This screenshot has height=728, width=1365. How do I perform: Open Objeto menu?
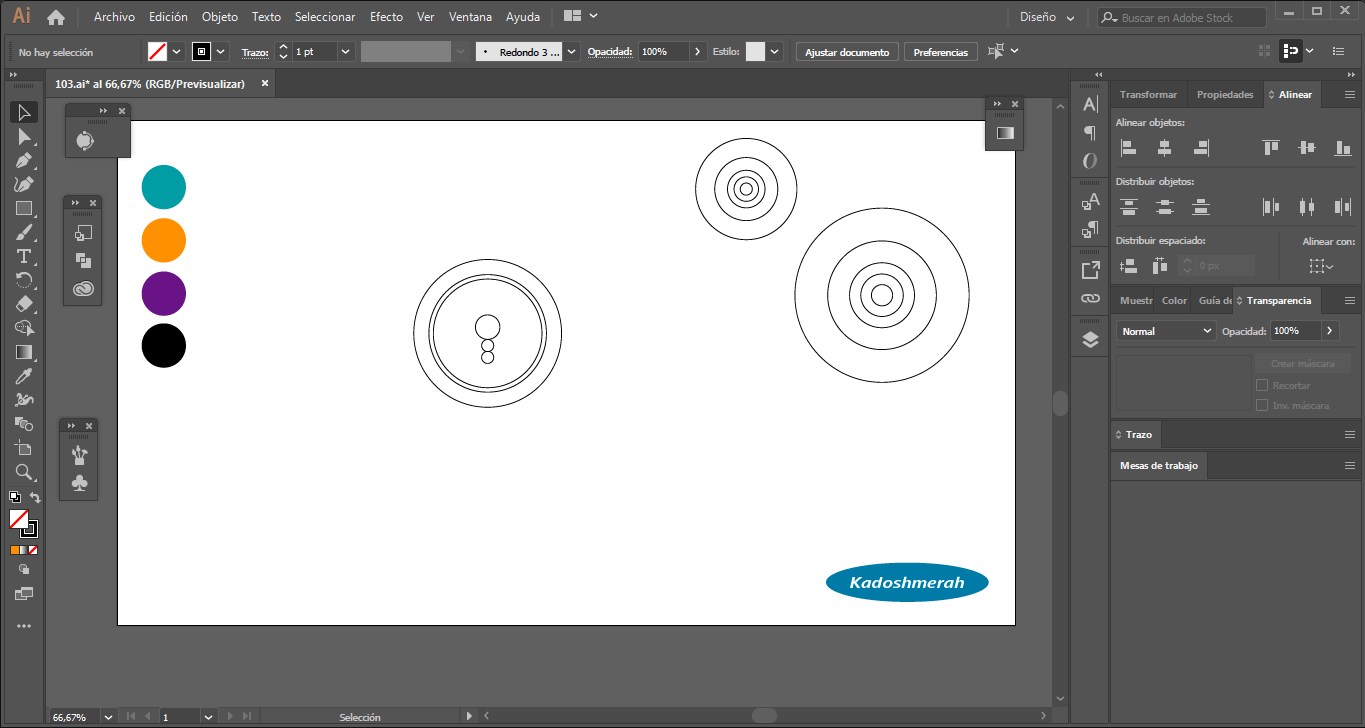point(220,17)
